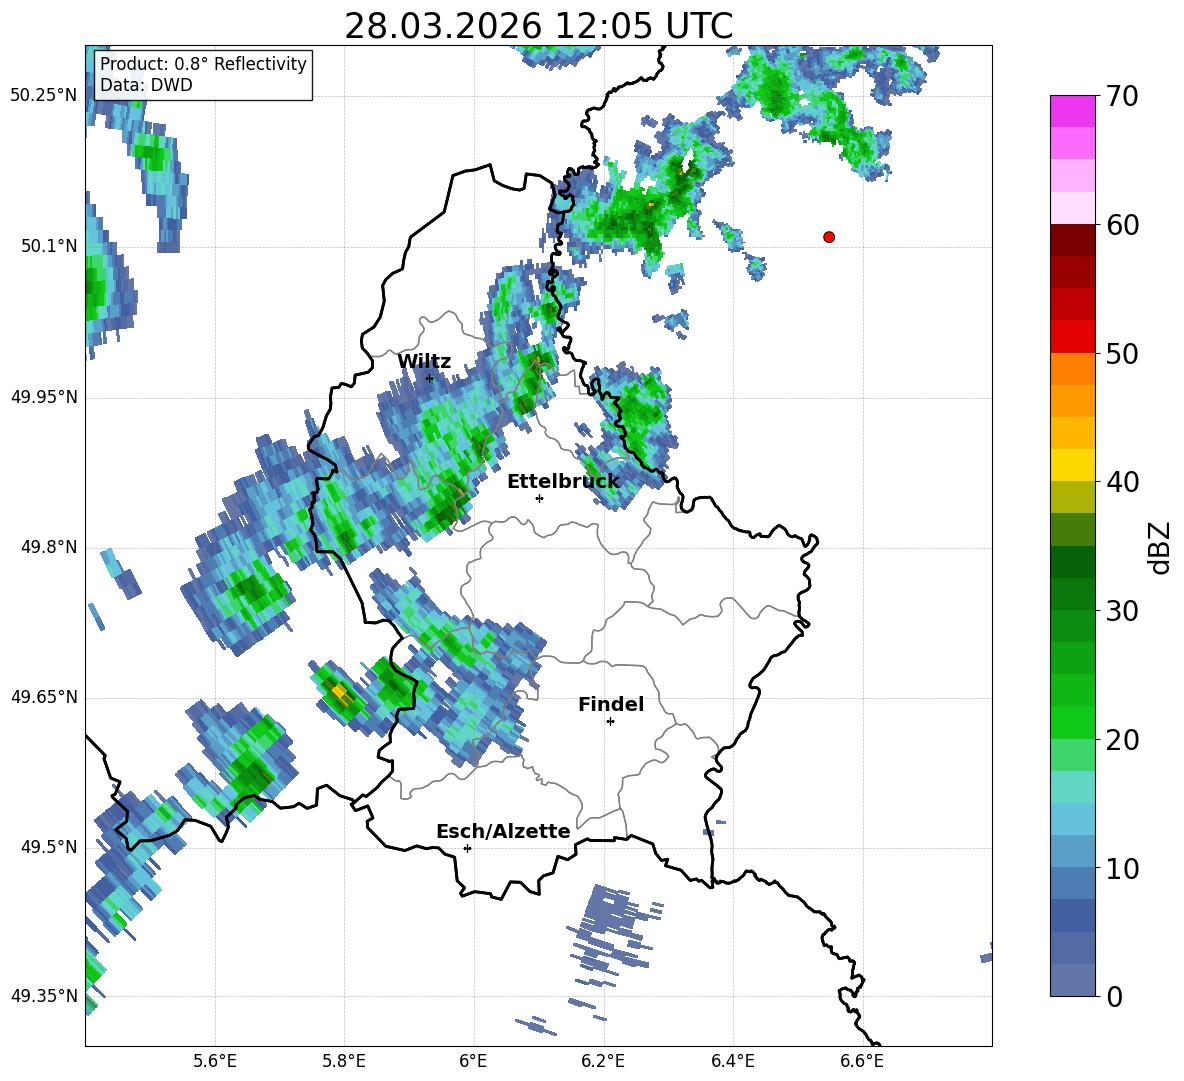The width and height of the screenshot is (1184, 1081).
Task: Click the 49.35°N latitude label
Action: coord(44,996)
